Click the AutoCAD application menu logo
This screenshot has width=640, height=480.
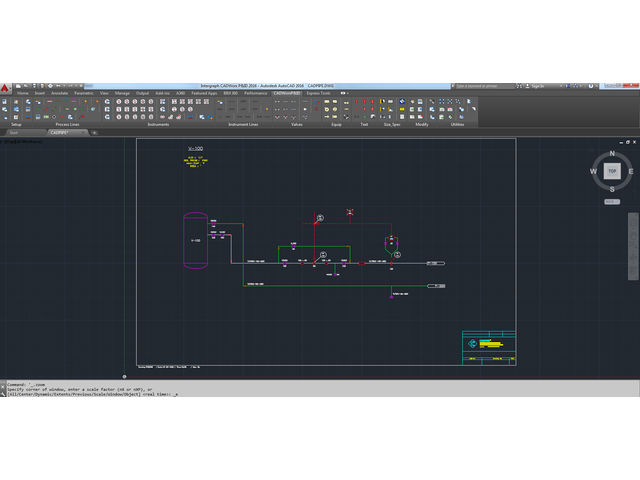(7, 90)
